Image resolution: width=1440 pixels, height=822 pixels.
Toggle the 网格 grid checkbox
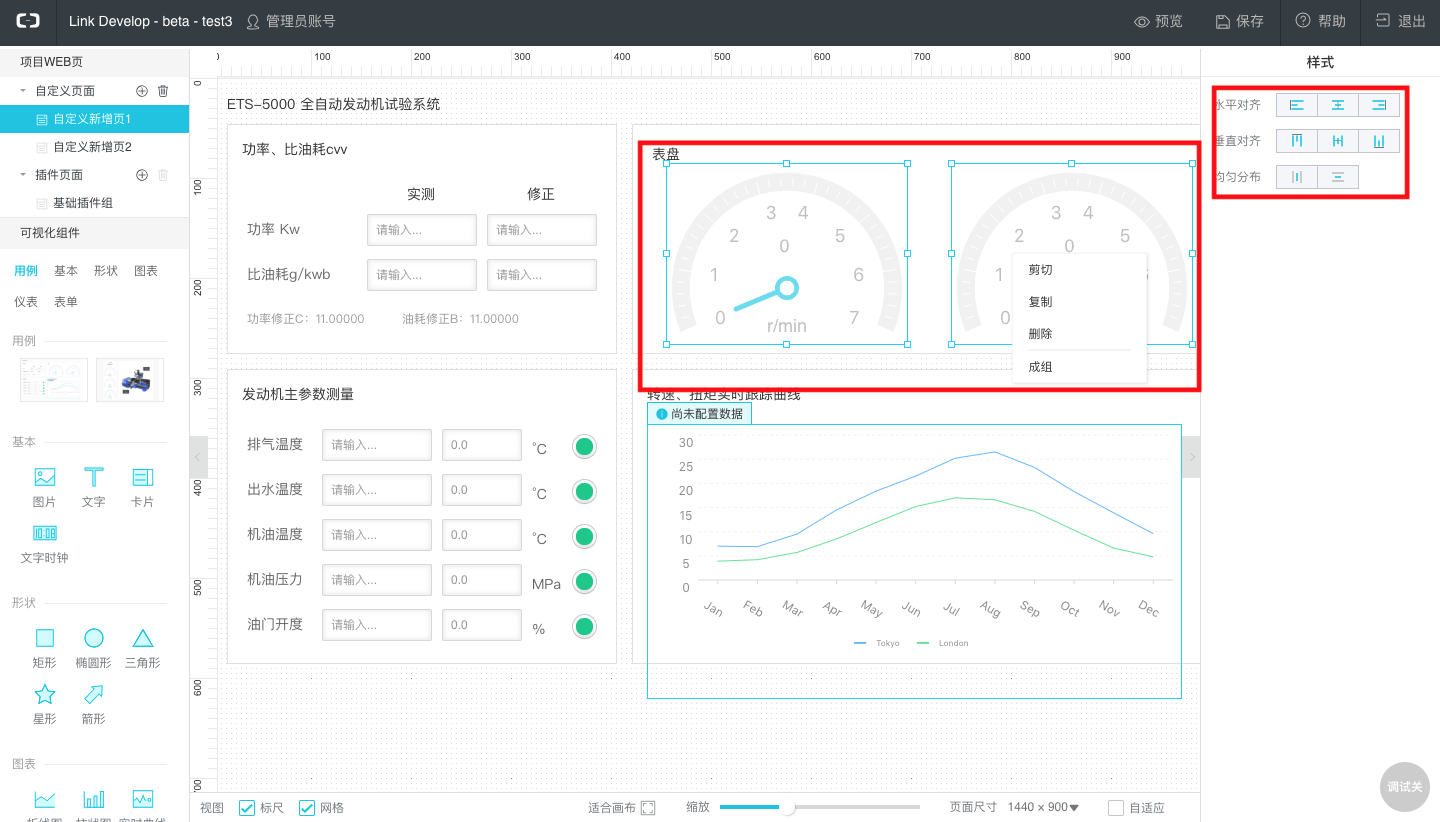pyautogui.click(x=307, y=808)
